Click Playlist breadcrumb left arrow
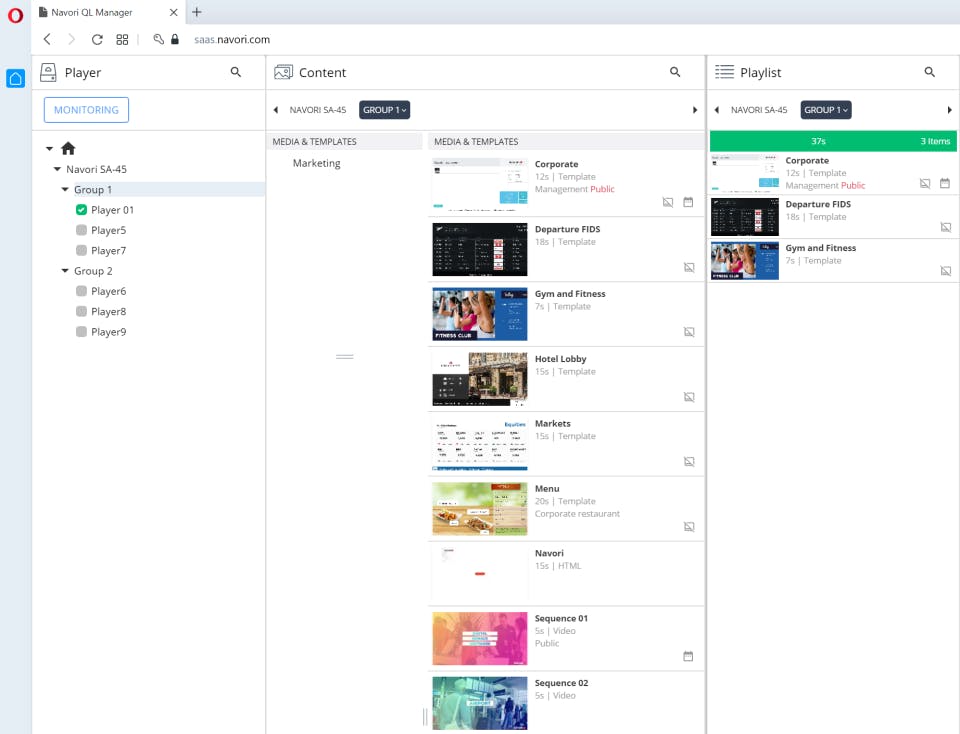Viewport: 960px width, 734px height. (716, 110)
